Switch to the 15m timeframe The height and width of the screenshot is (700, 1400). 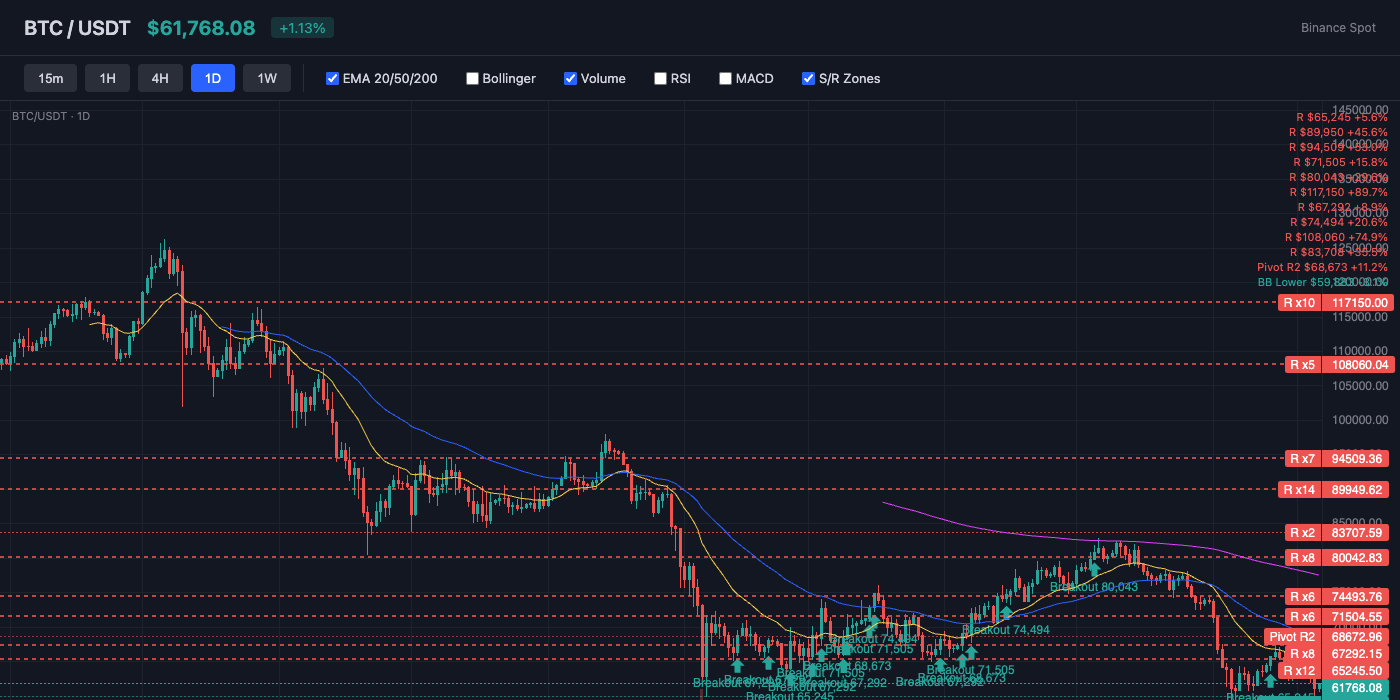click(x=51, y=78)
